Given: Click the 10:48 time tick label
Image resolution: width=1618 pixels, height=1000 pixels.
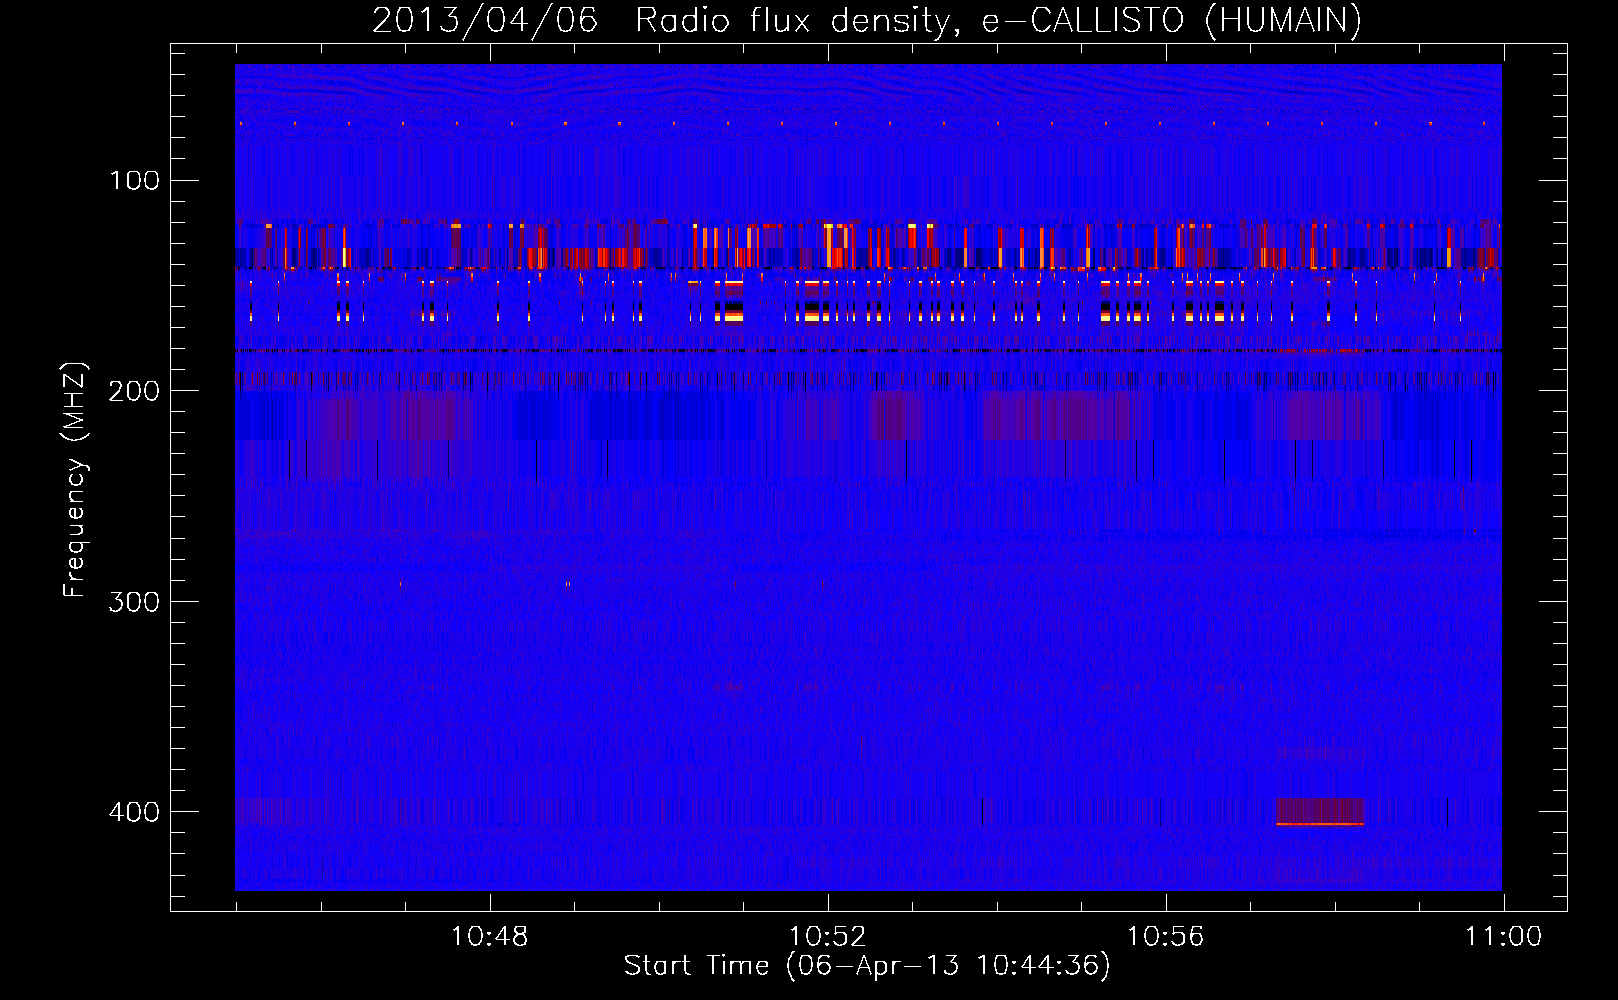Looking at the screenshot, I should [490, 937].
